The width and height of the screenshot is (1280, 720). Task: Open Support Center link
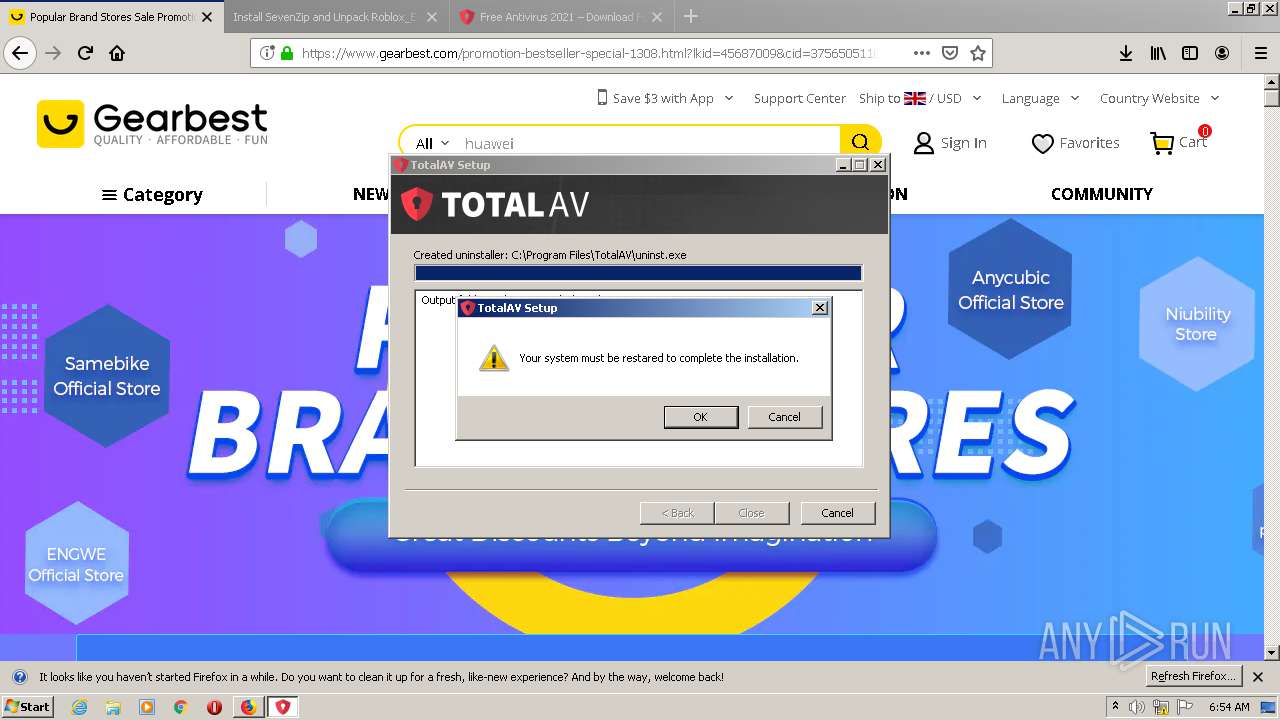[800, 98]
